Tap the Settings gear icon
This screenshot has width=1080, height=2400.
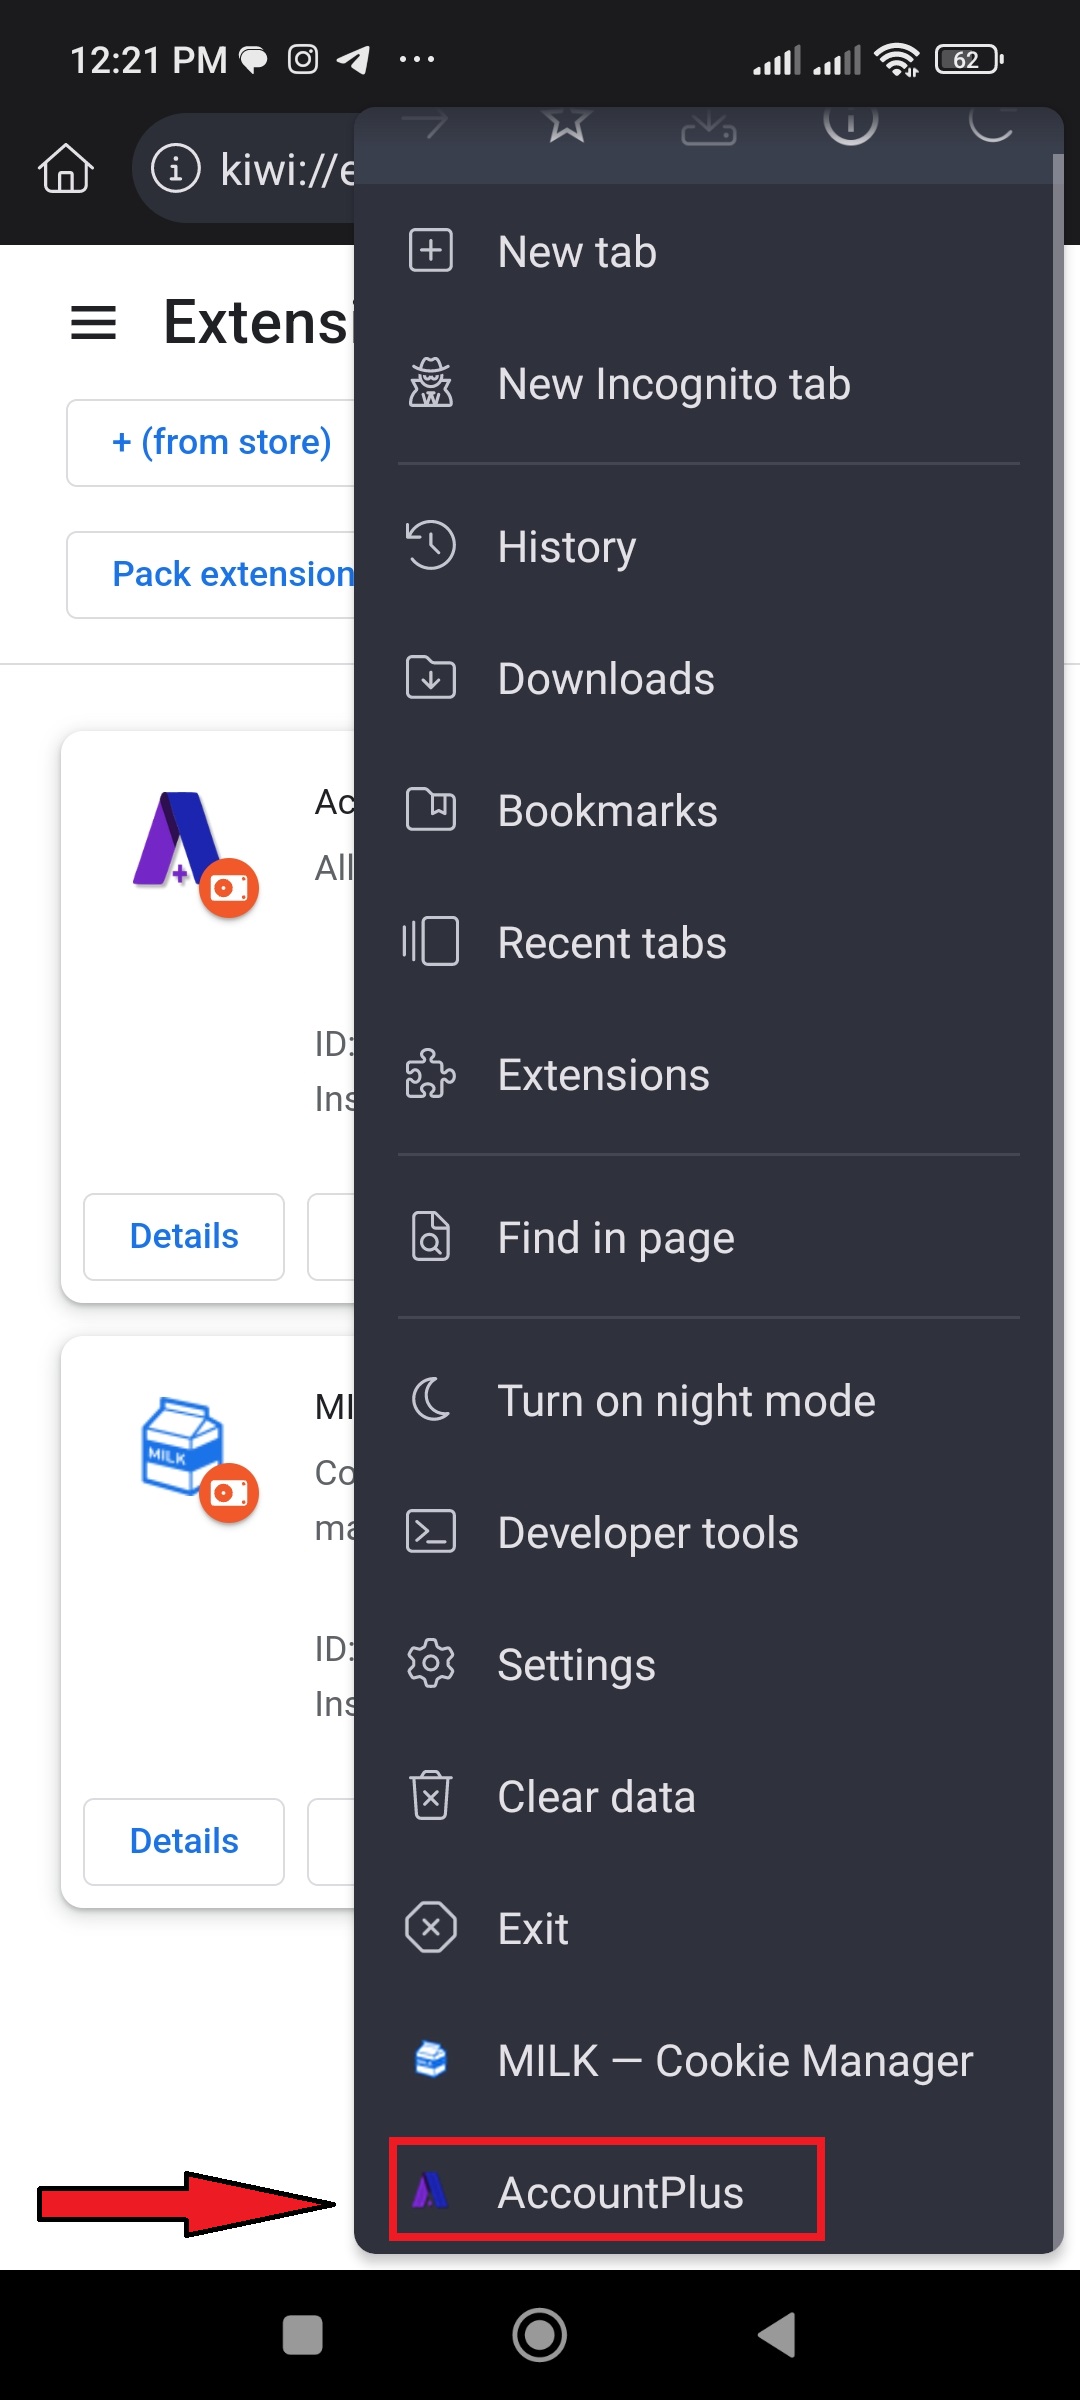point(431,1663)
